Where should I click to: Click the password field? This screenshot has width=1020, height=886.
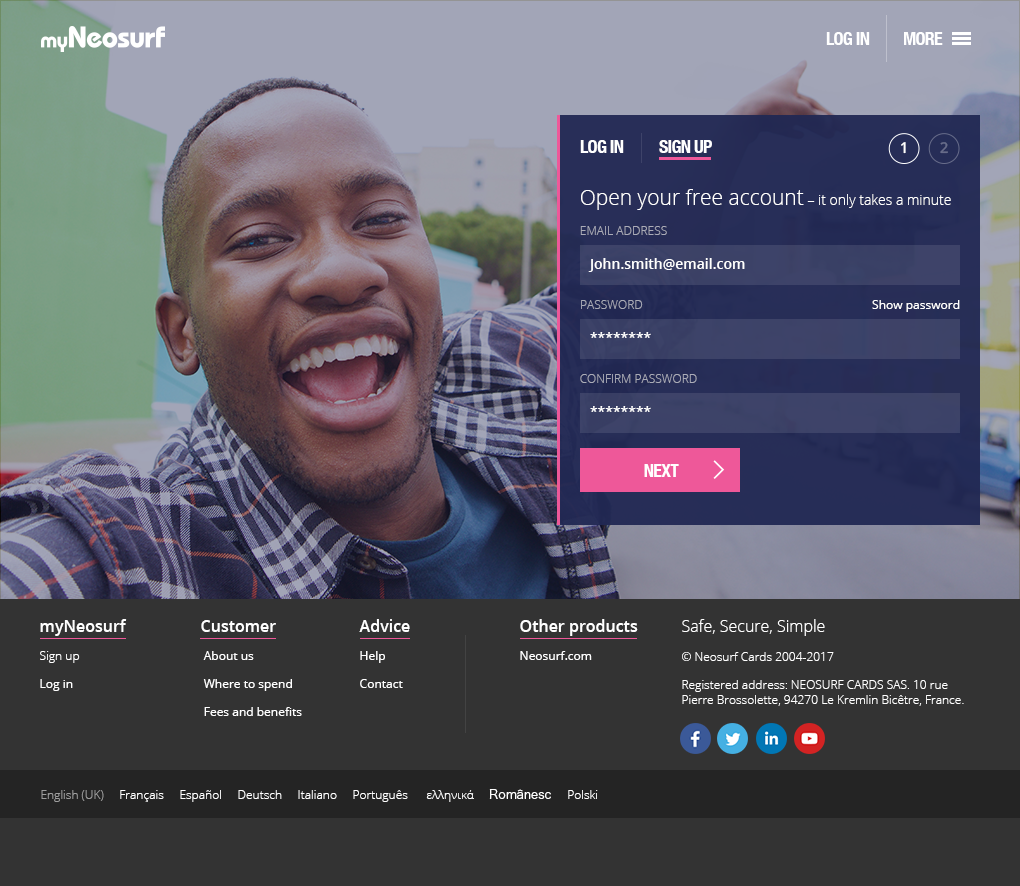[770, 339]
